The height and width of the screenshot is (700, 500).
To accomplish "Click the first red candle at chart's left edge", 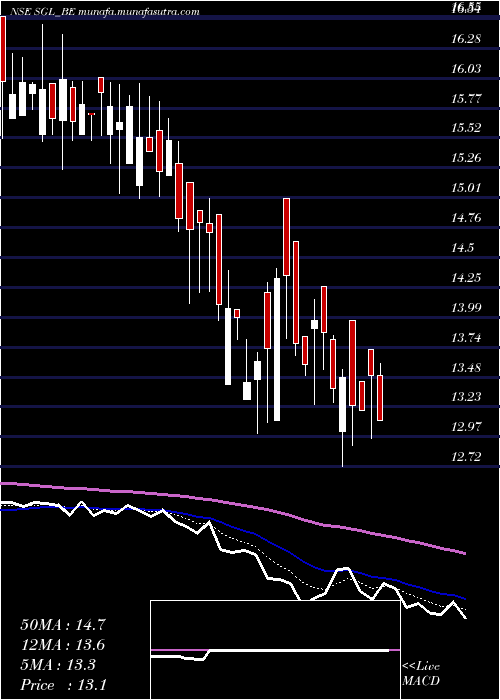I will pos(3,49).
